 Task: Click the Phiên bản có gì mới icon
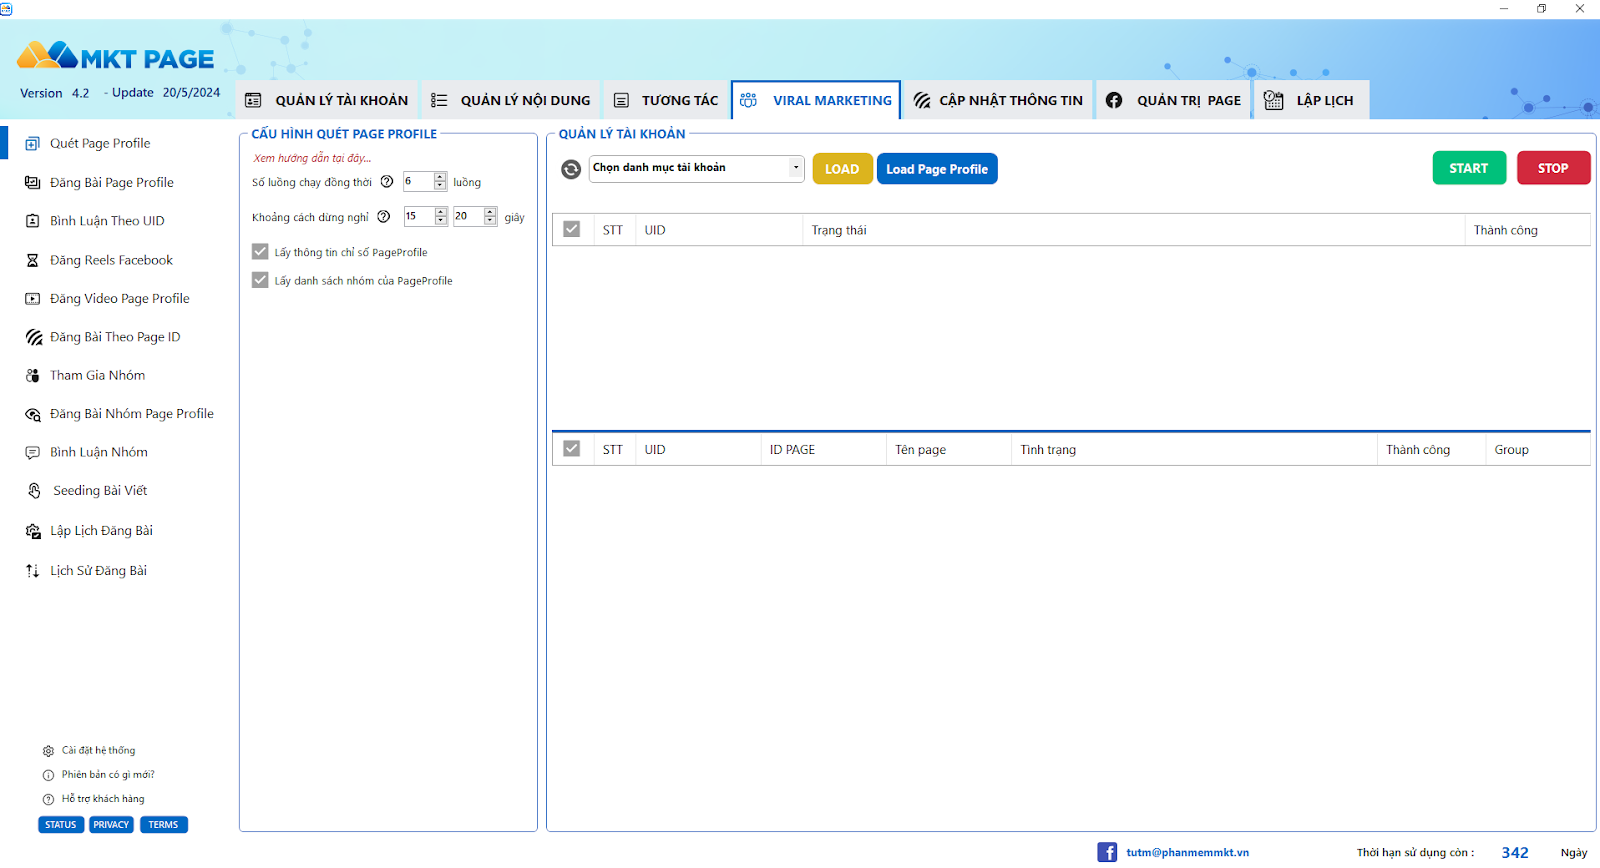click(x=48, y=775)
